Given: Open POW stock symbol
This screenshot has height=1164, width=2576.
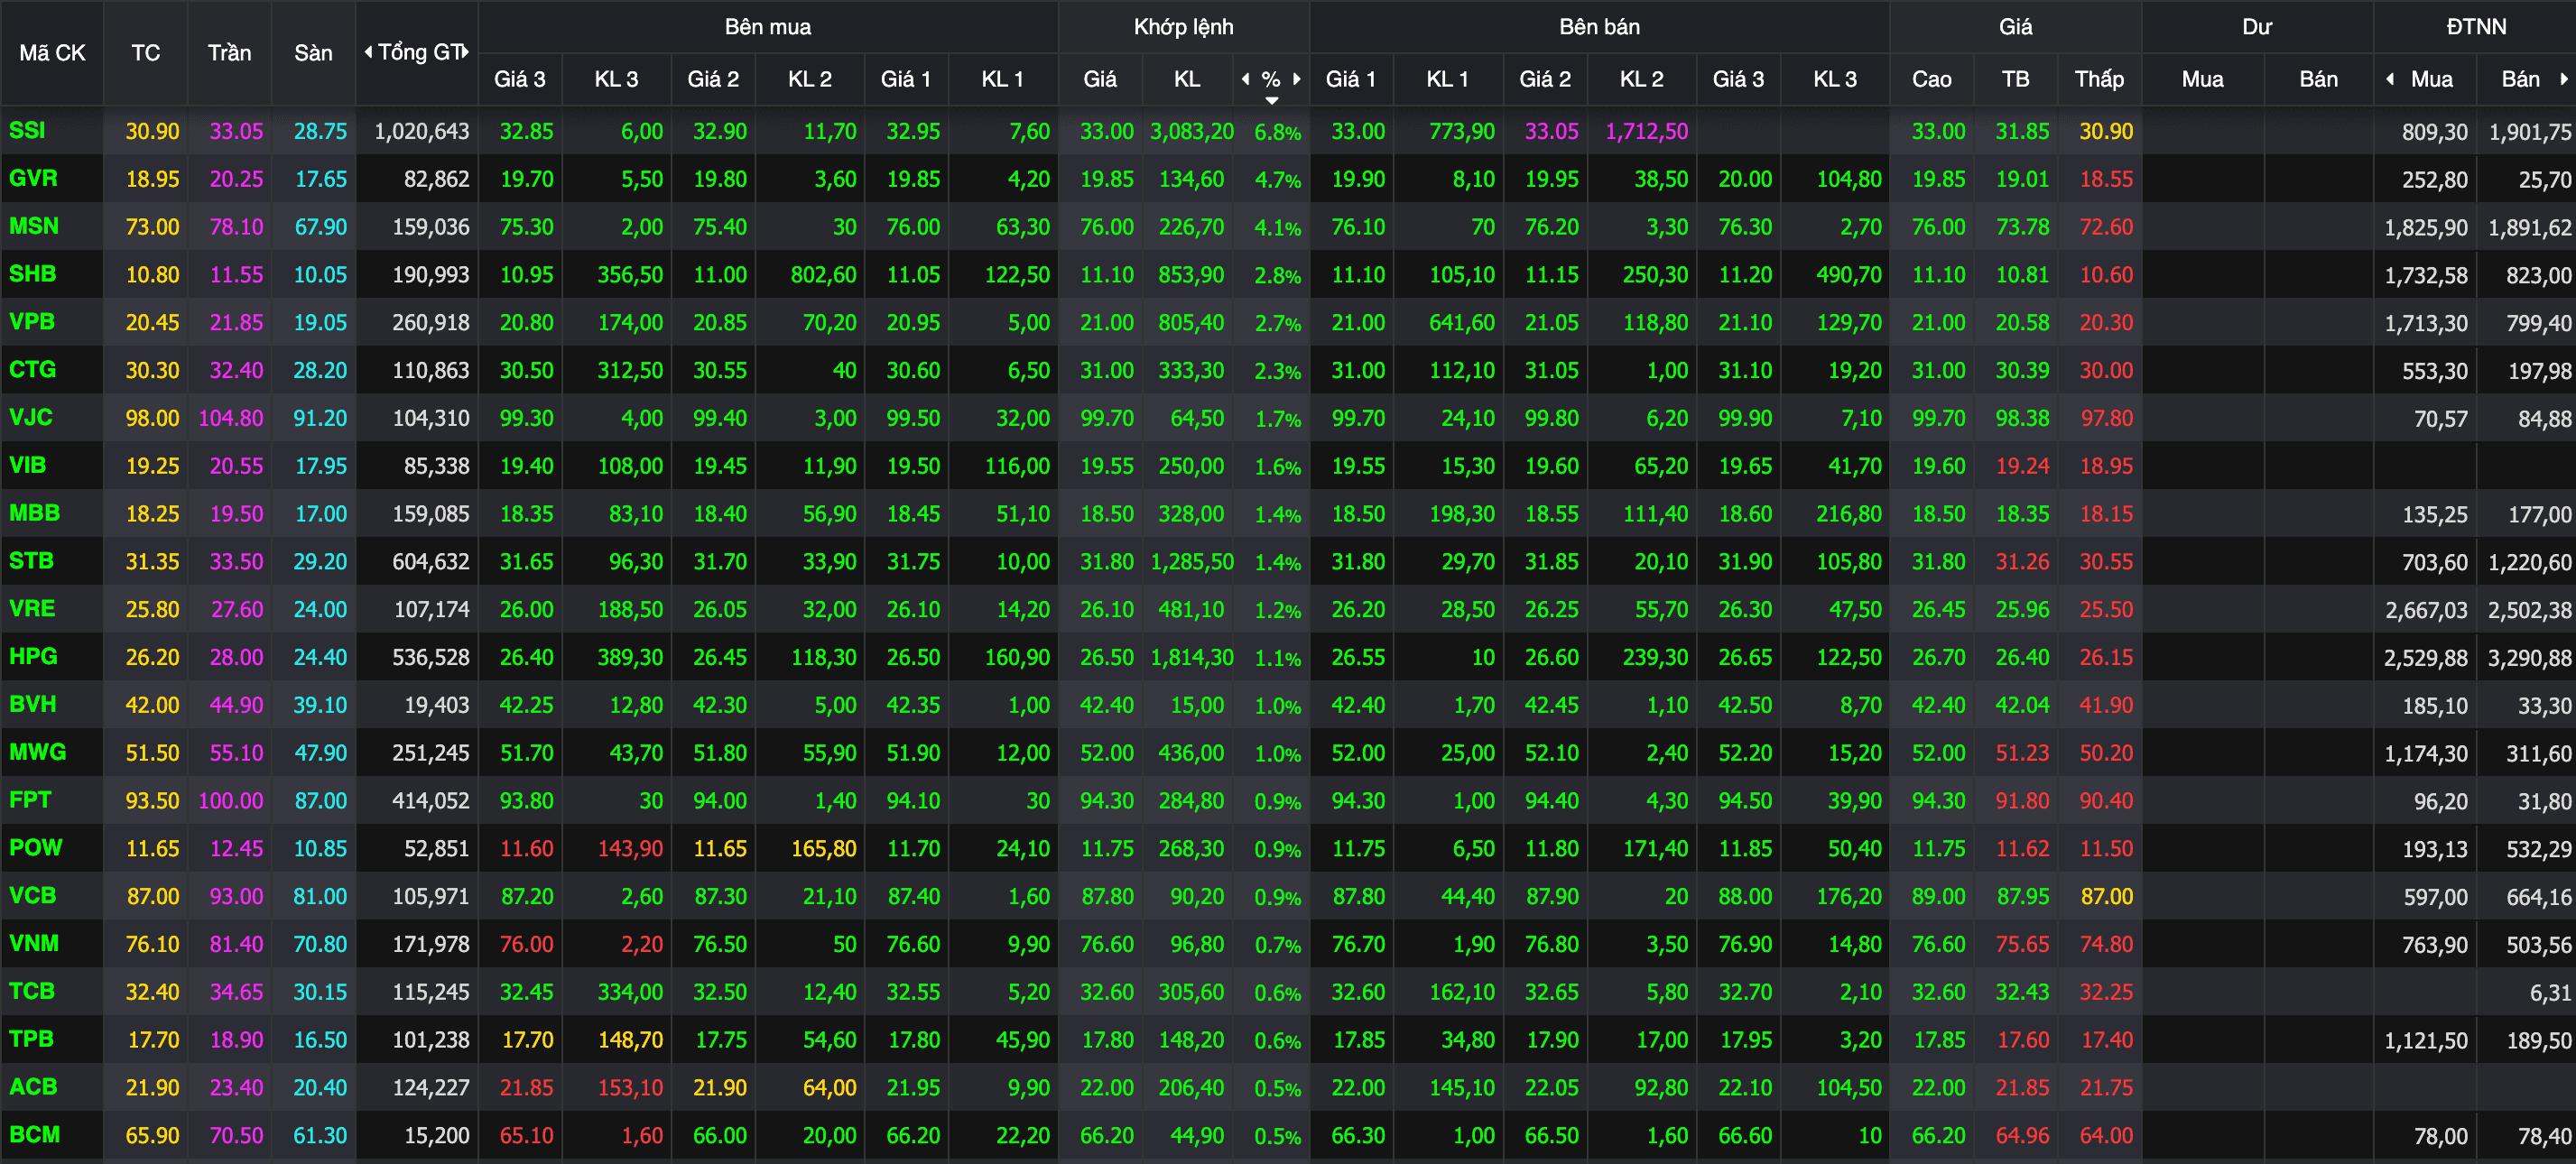Looking at the screenshot, I should (35, 847).
